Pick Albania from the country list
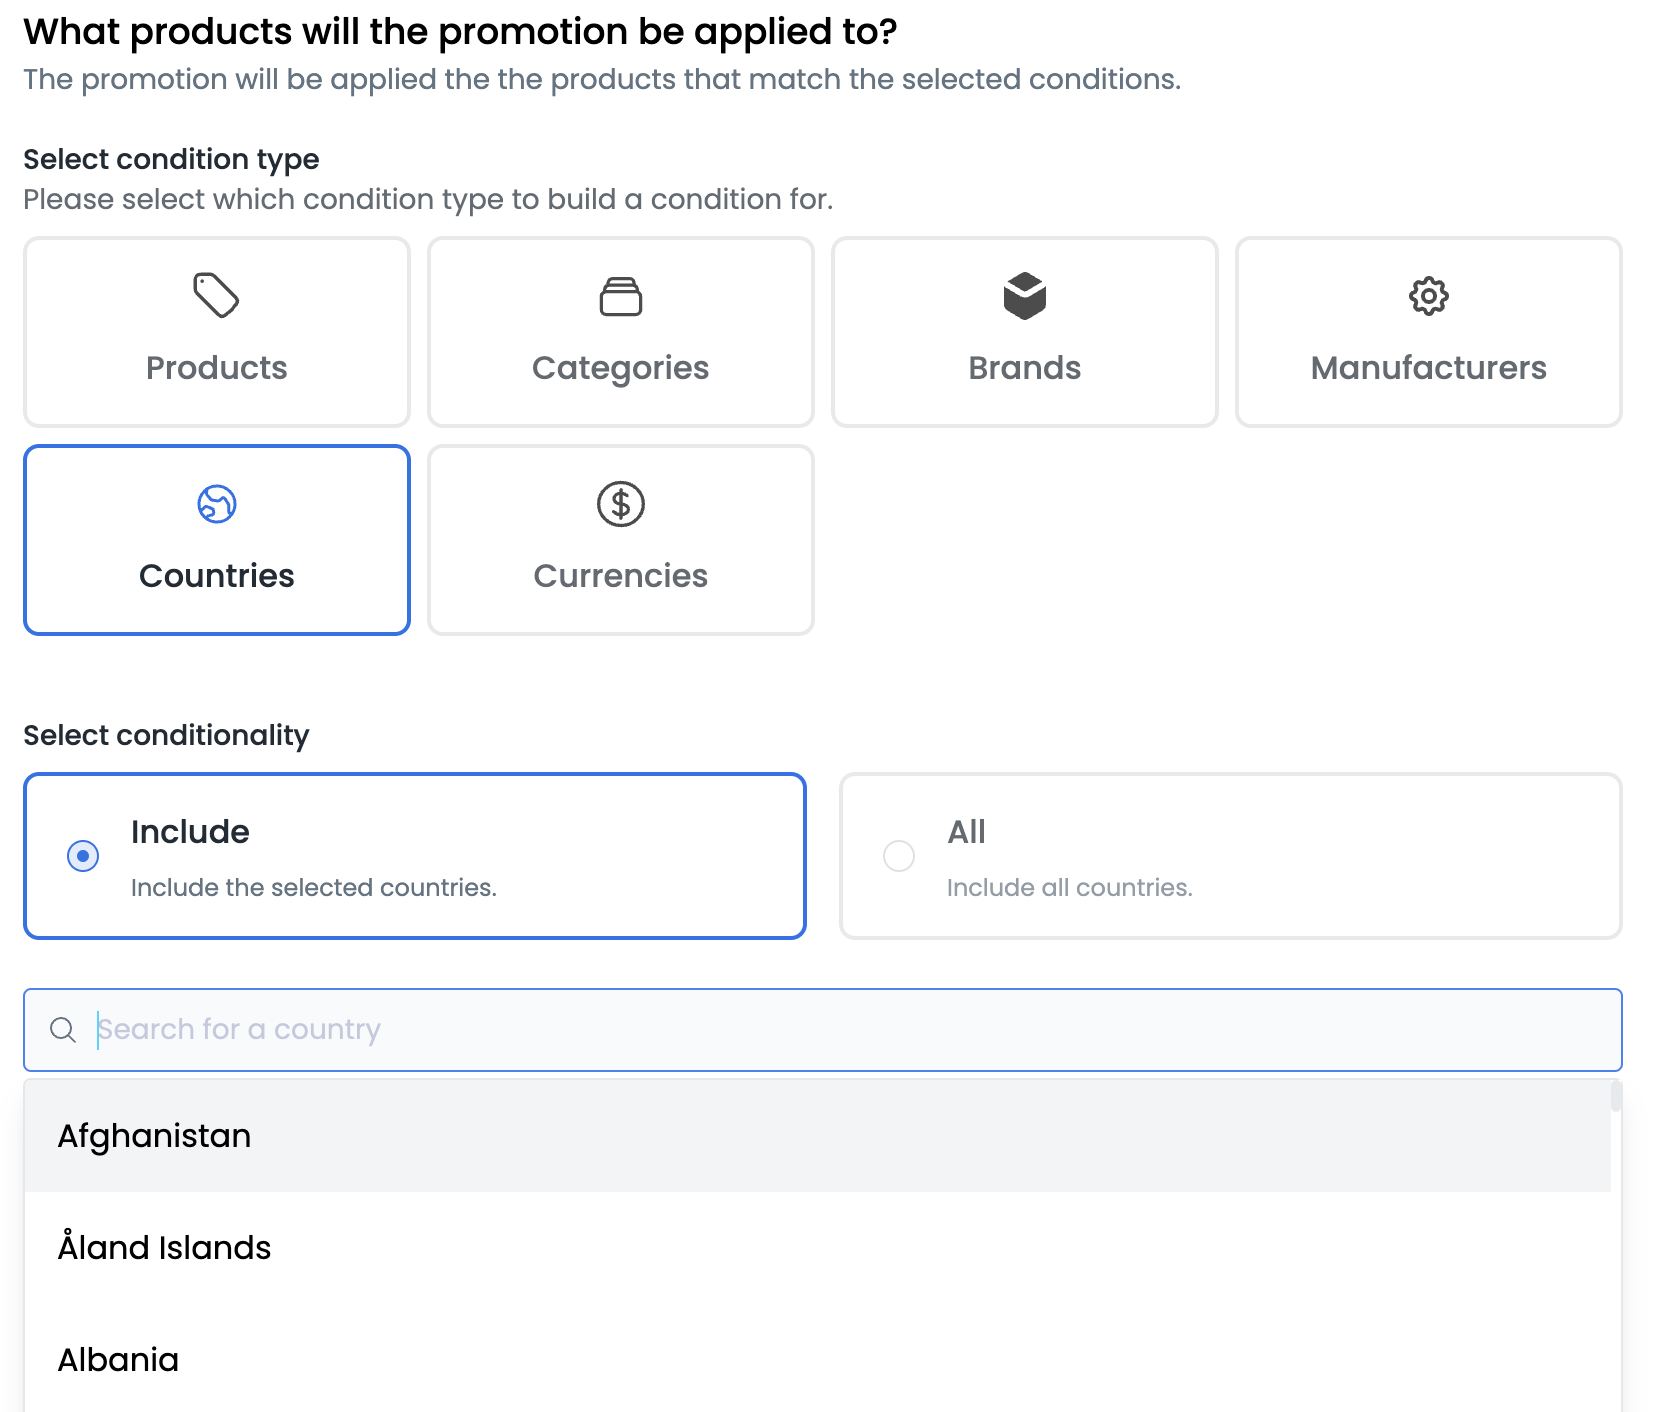The image size is (1666, 1412). click(x=817, y=1360)
